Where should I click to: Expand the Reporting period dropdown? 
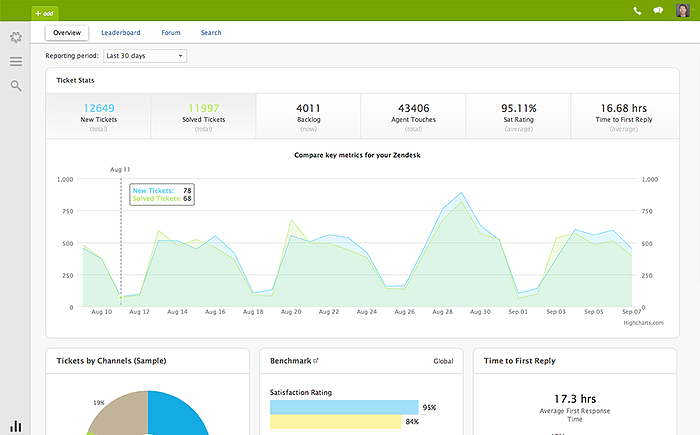145,56
